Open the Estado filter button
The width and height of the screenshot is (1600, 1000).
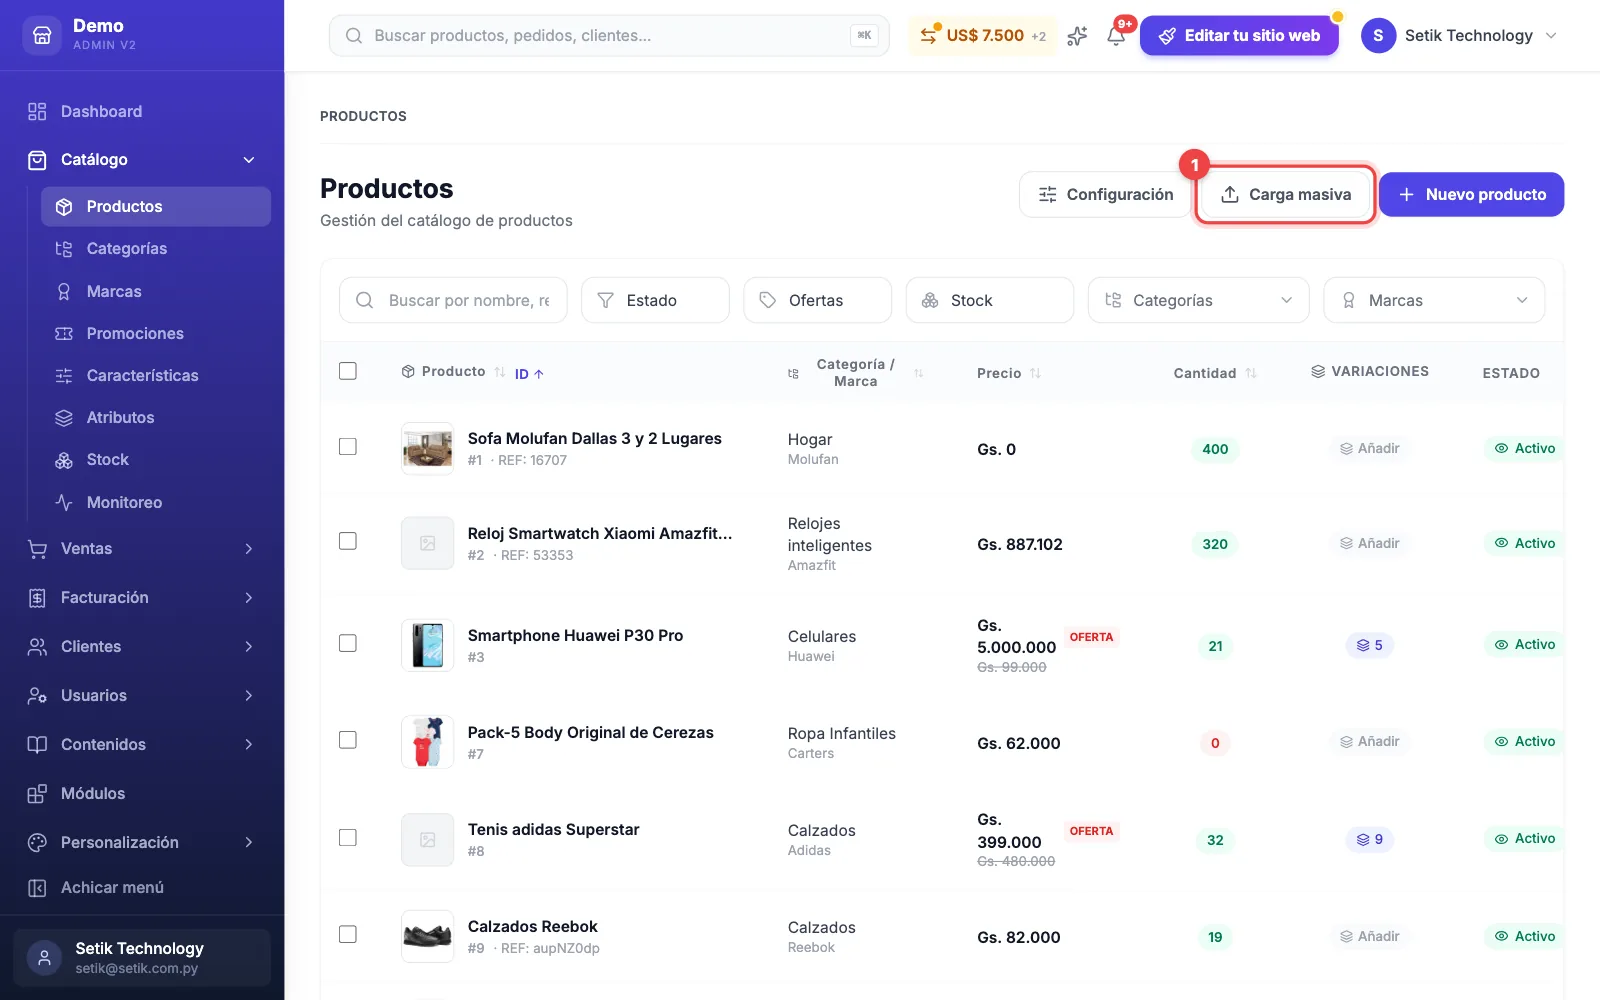(655, 300)
